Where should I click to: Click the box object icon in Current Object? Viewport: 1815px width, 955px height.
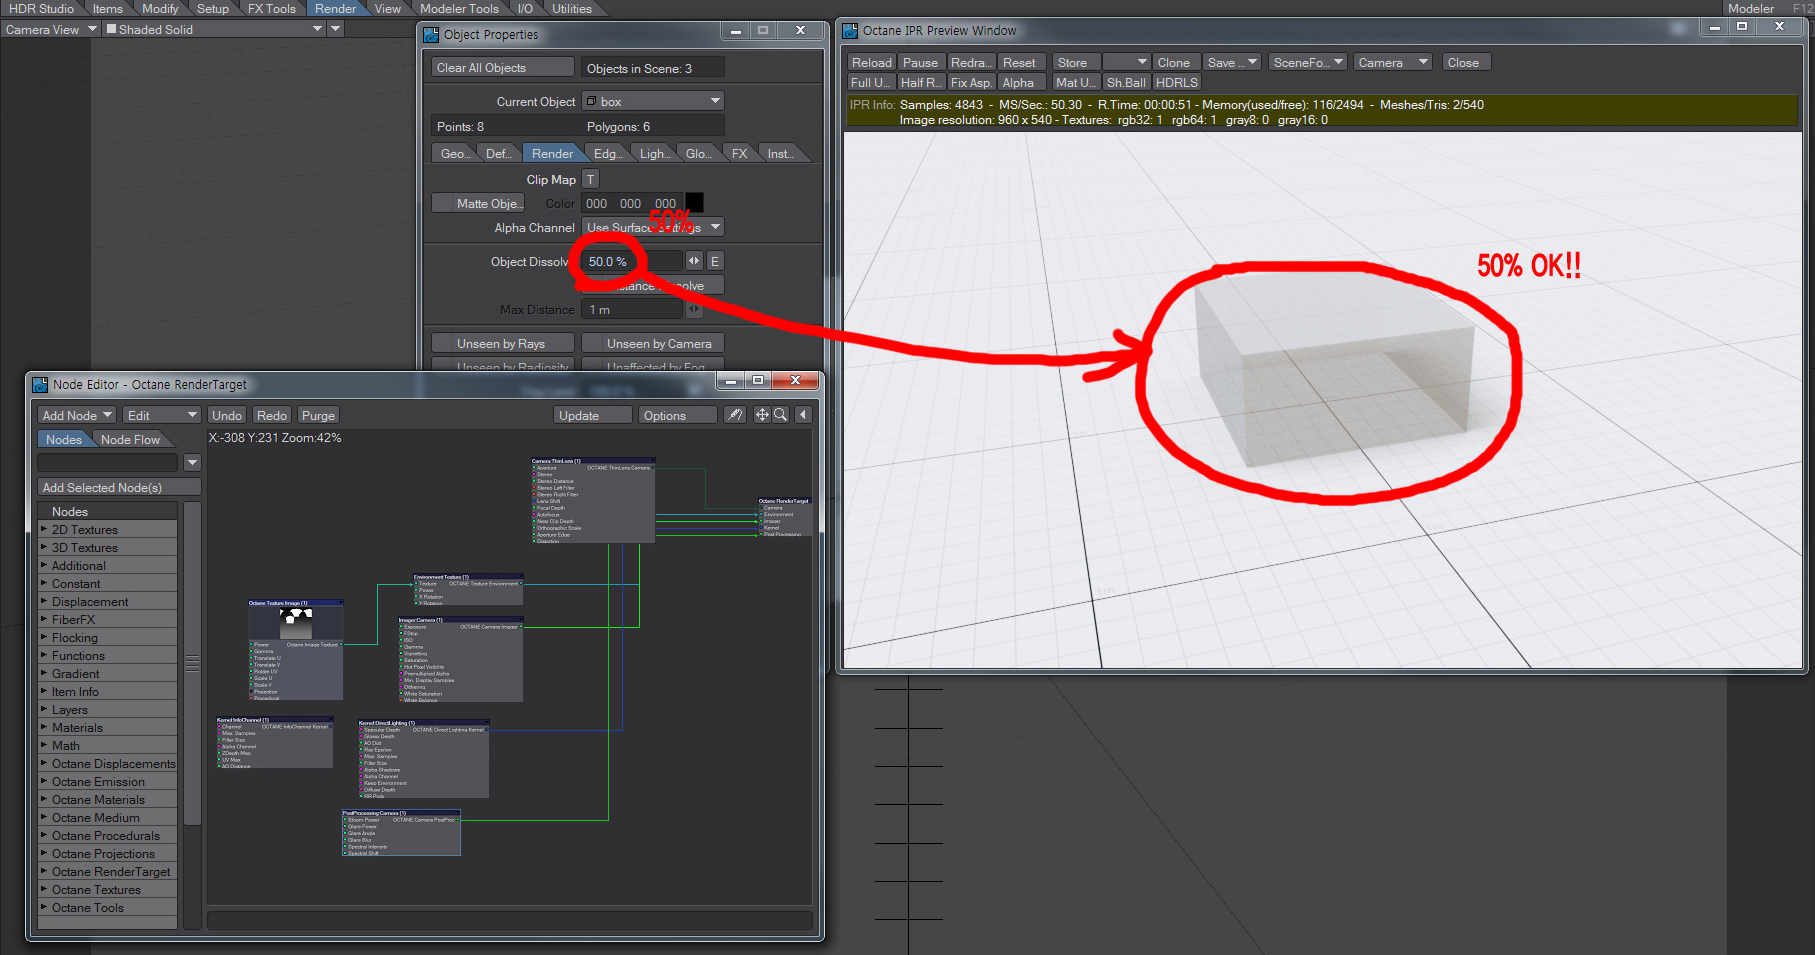[x=591, y=101]
